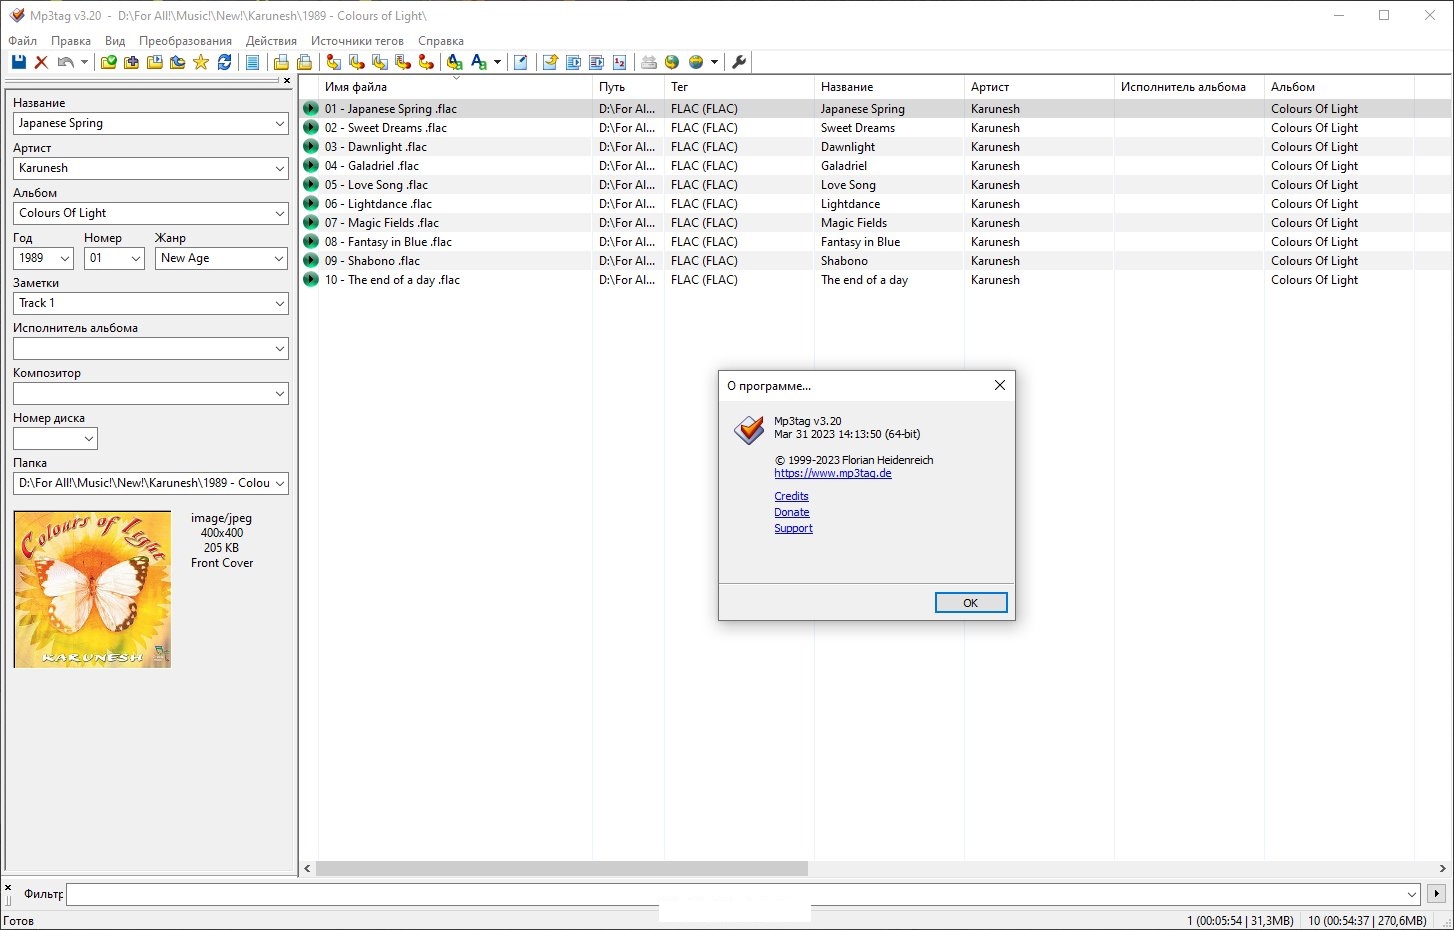The height and width of the screenshot is (930, 1454).
Task: Click the Filename - Filename converter icon
Action: (x=380, y=62)
